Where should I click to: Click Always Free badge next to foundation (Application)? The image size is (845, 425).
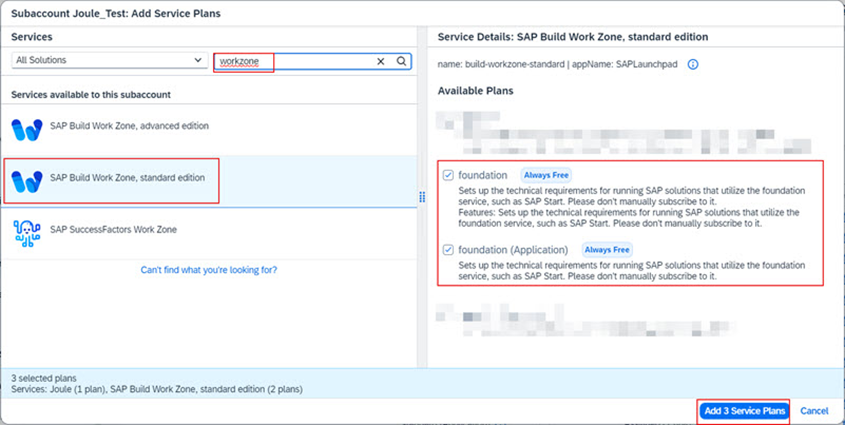(606, 249)
